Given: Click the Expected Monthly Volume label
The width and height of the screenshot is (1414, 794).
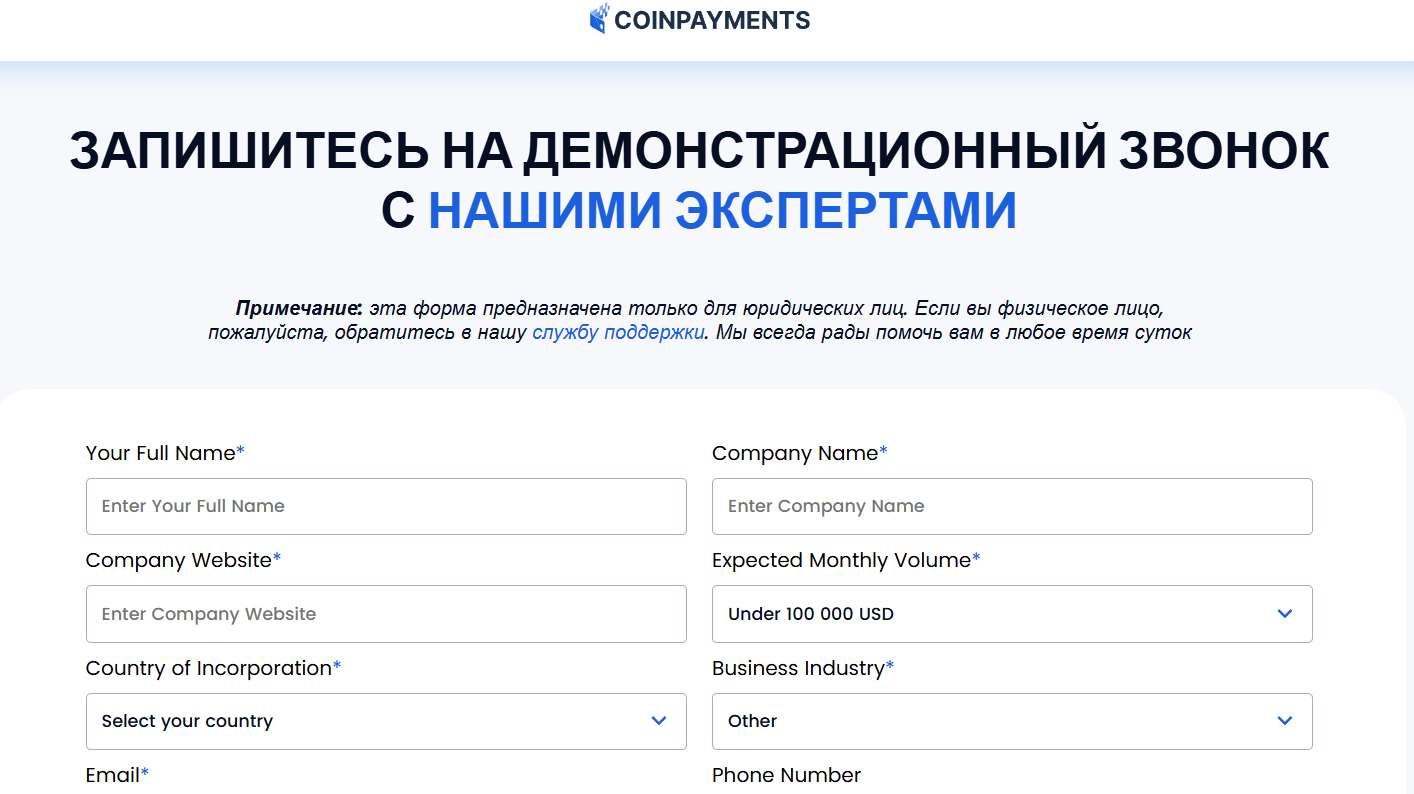Looking at the screenshot, I should [x=846, y=560].
